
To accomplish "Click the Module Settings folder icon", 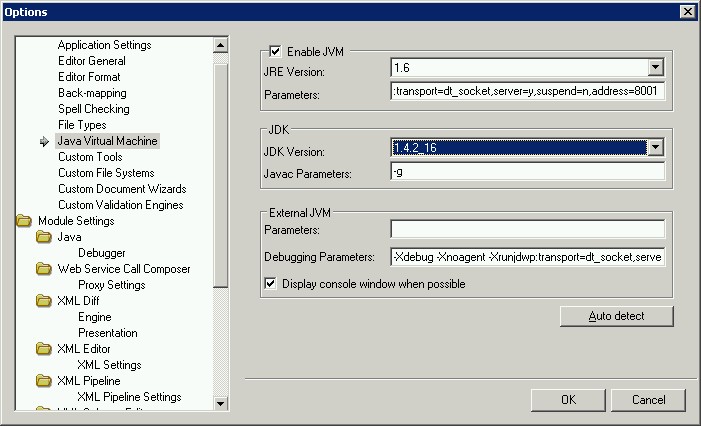I will pos(24,221).
